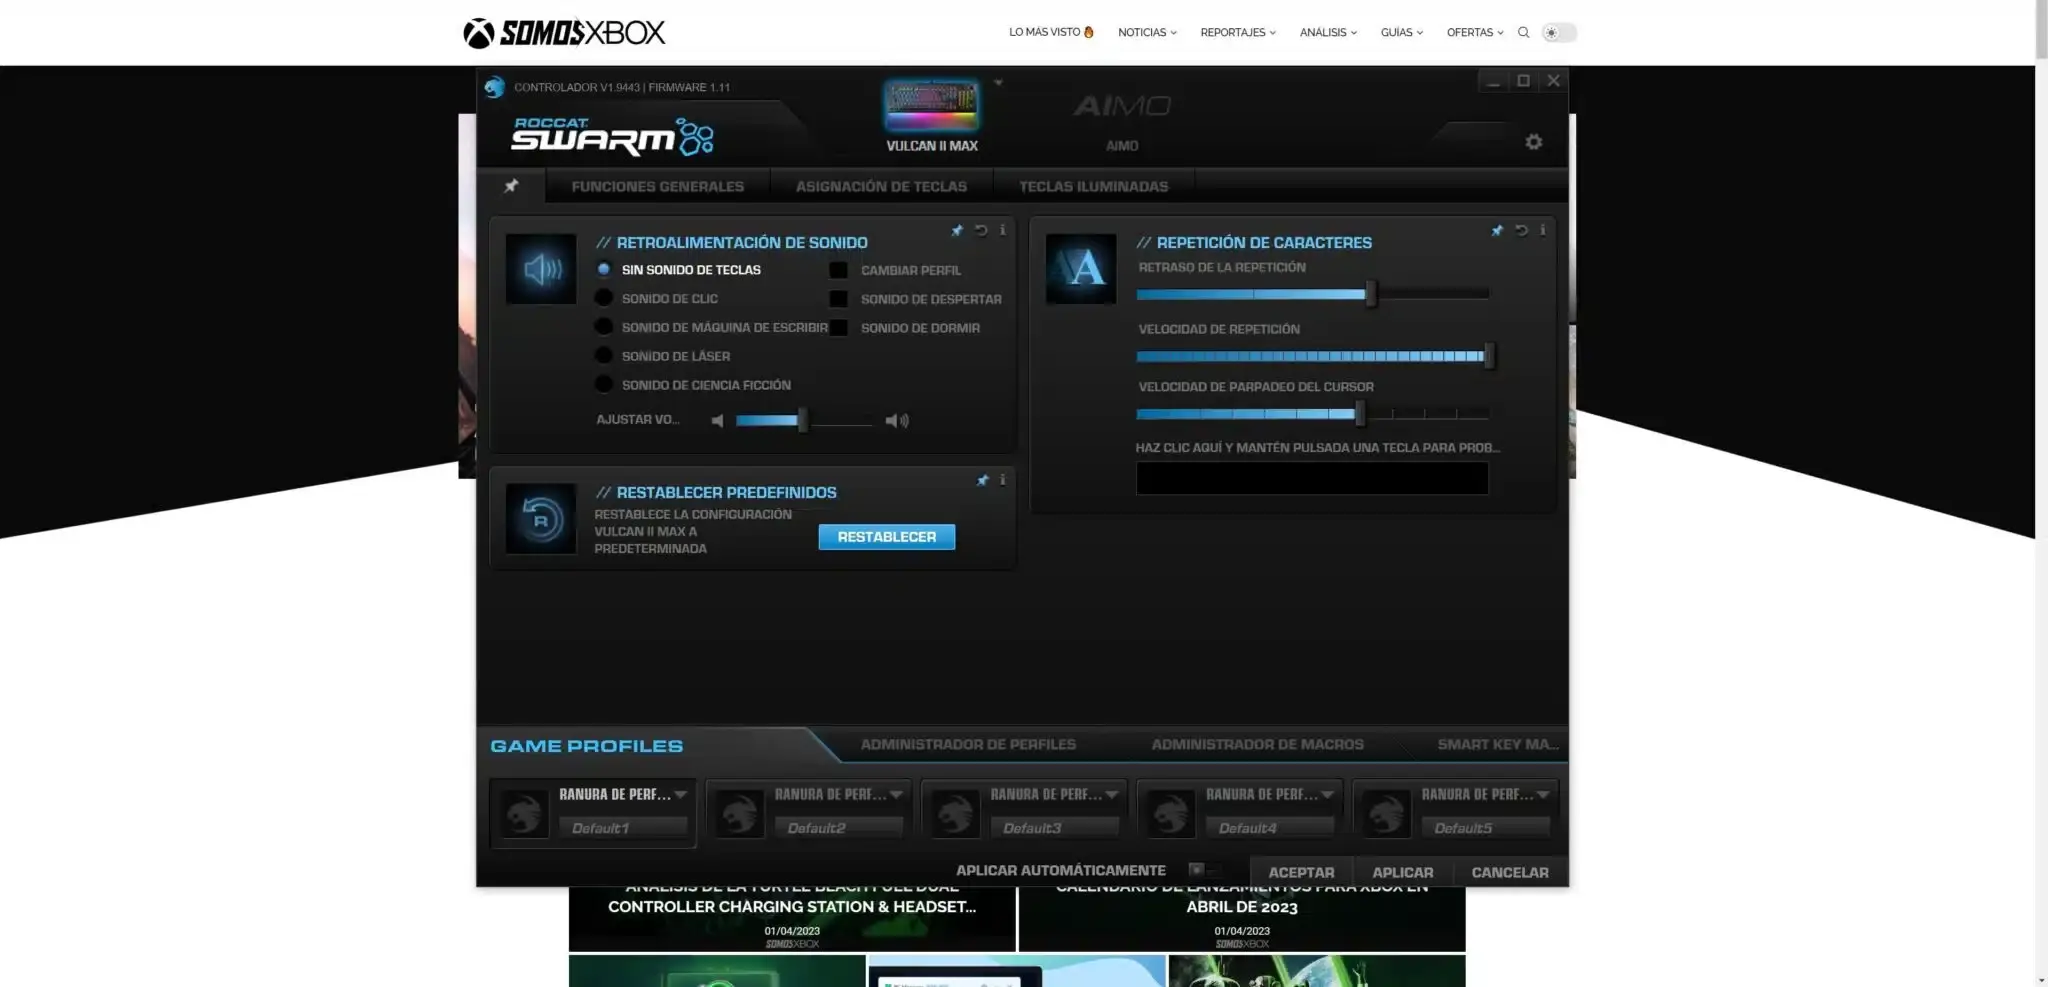The width and height of the screenshot is (2048, 987).
Task: Expand the Reportajes website menu
Action: pyautogui.click(x=1238, y=33)
